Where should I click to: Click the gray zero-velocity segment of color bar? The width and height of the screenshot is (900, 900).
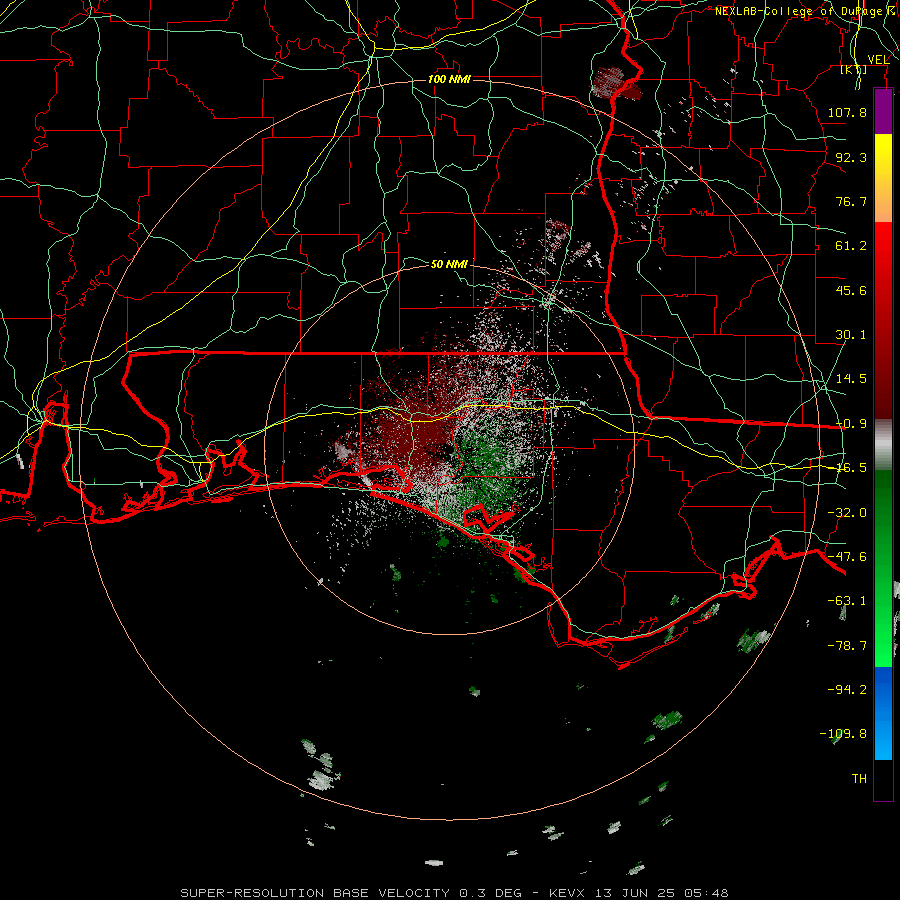(x=883, y=445)
